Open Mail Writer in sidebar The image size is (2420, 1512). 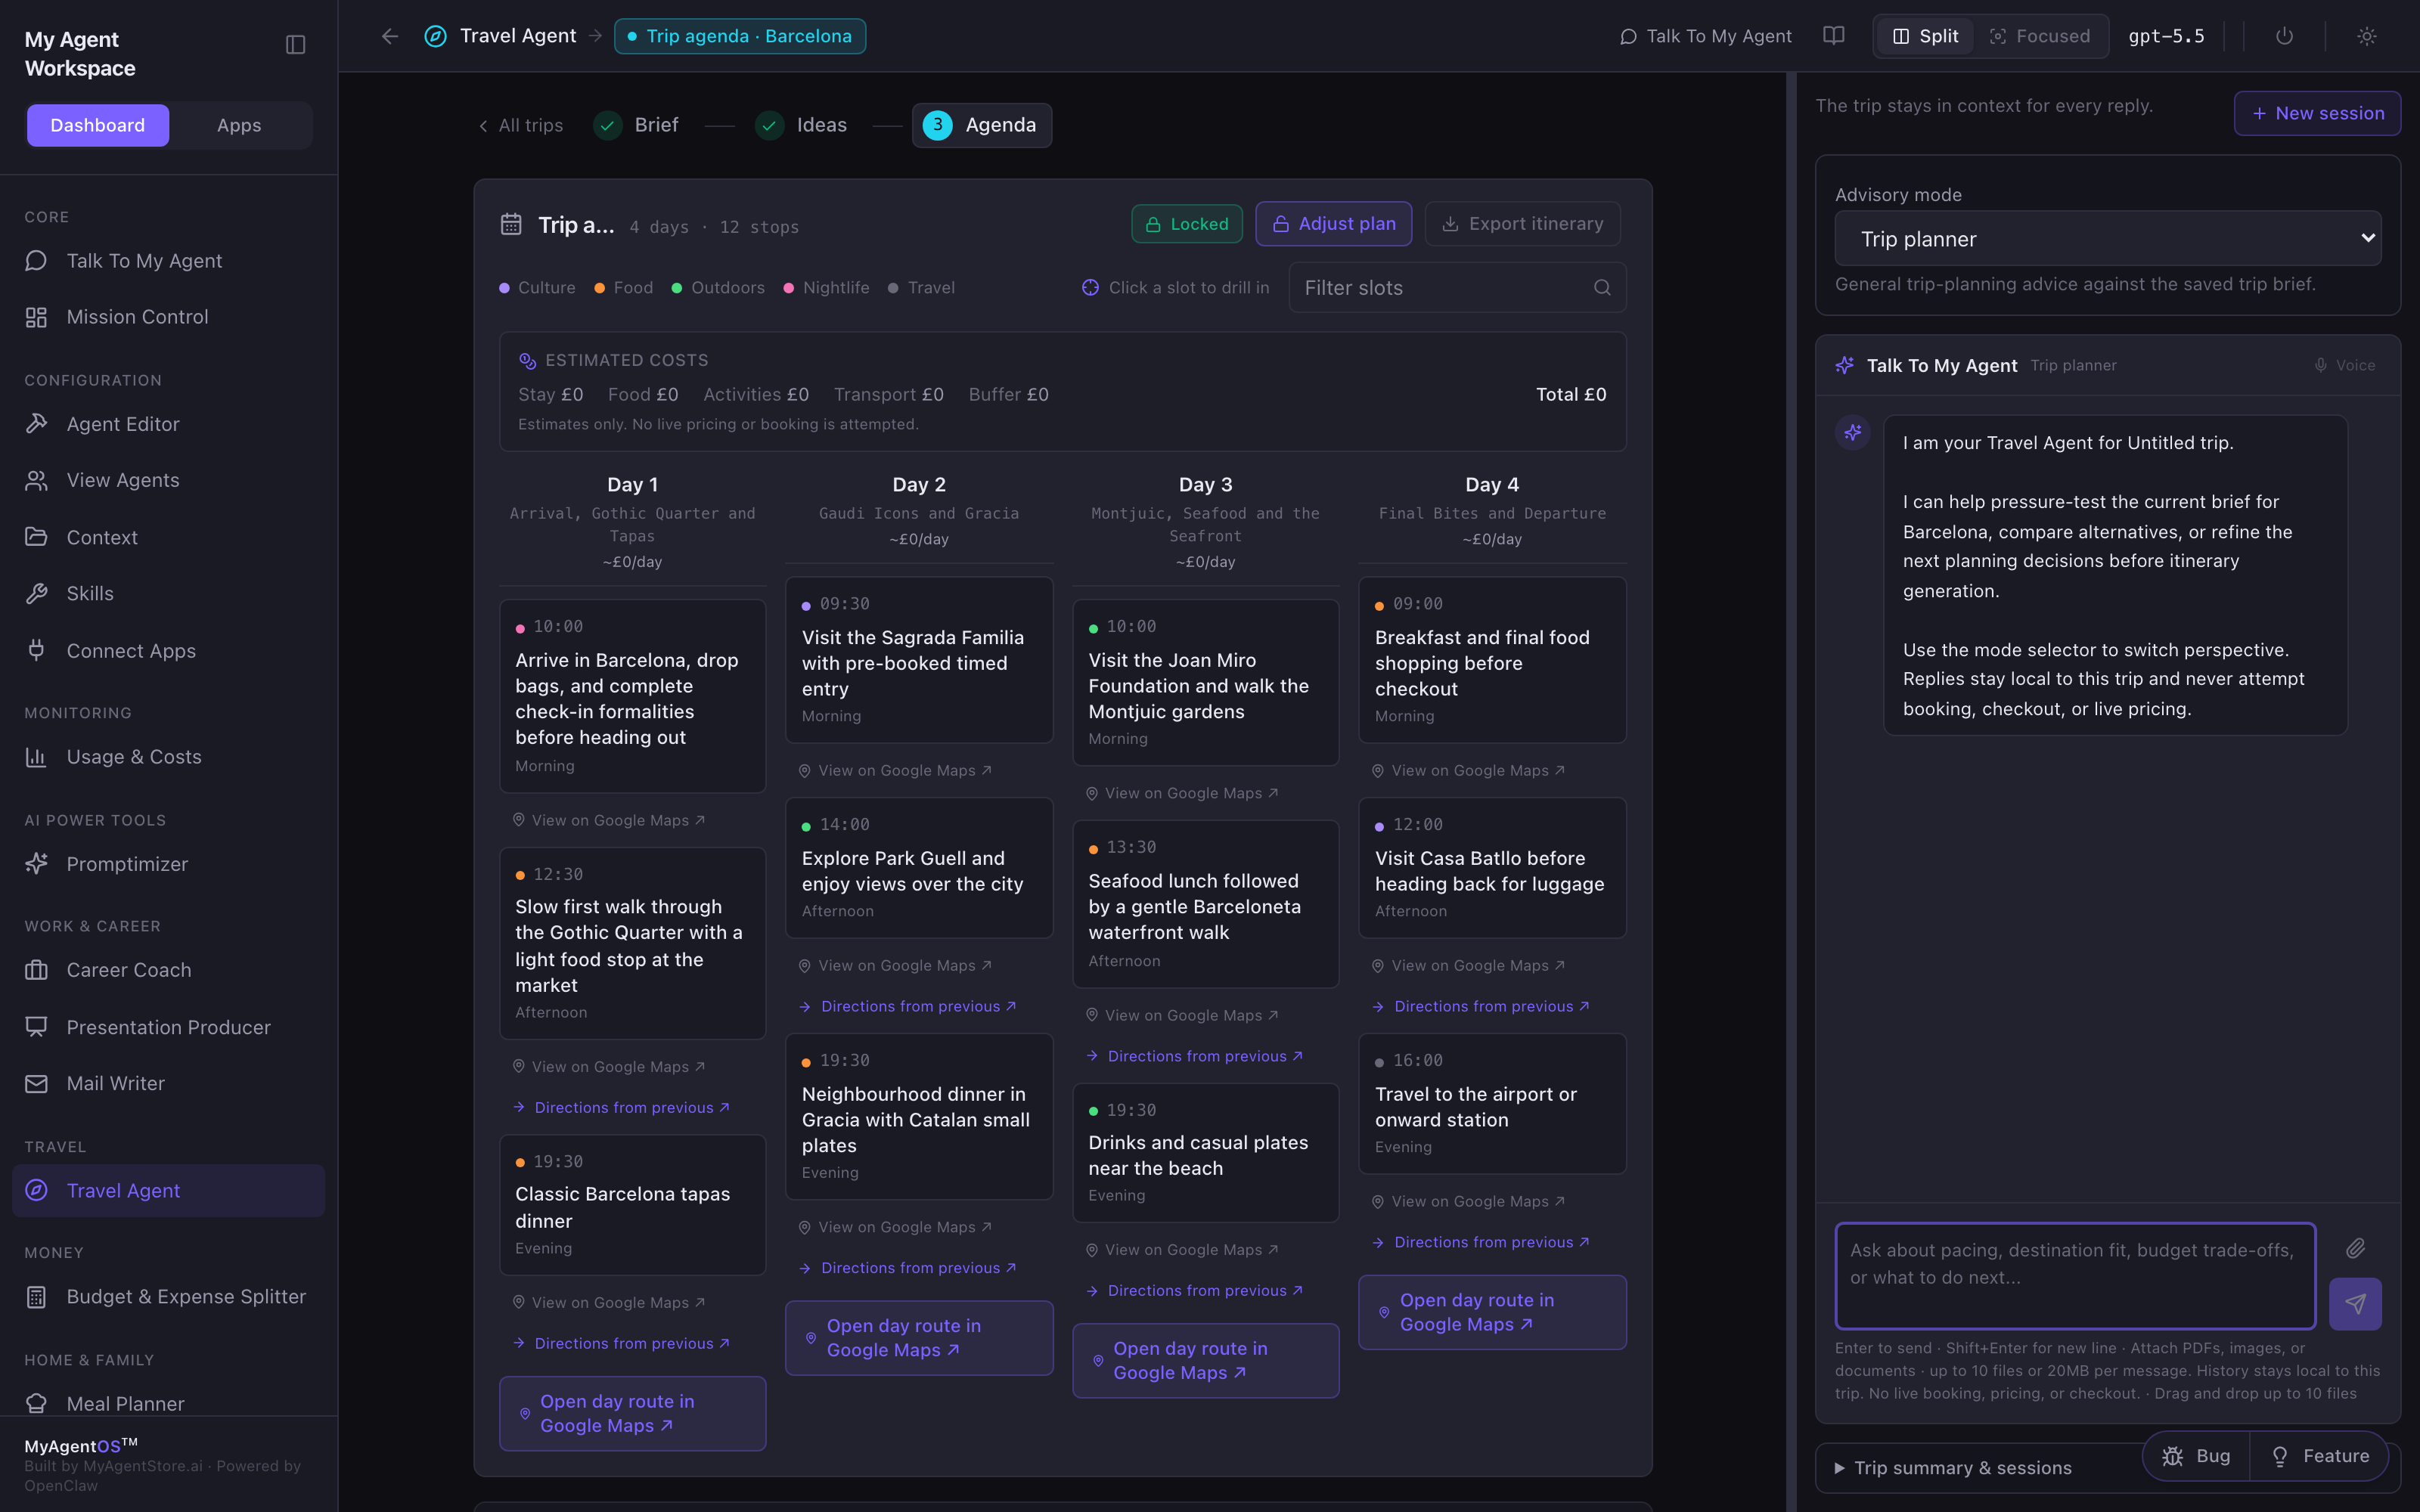[x=168, y=1084]
